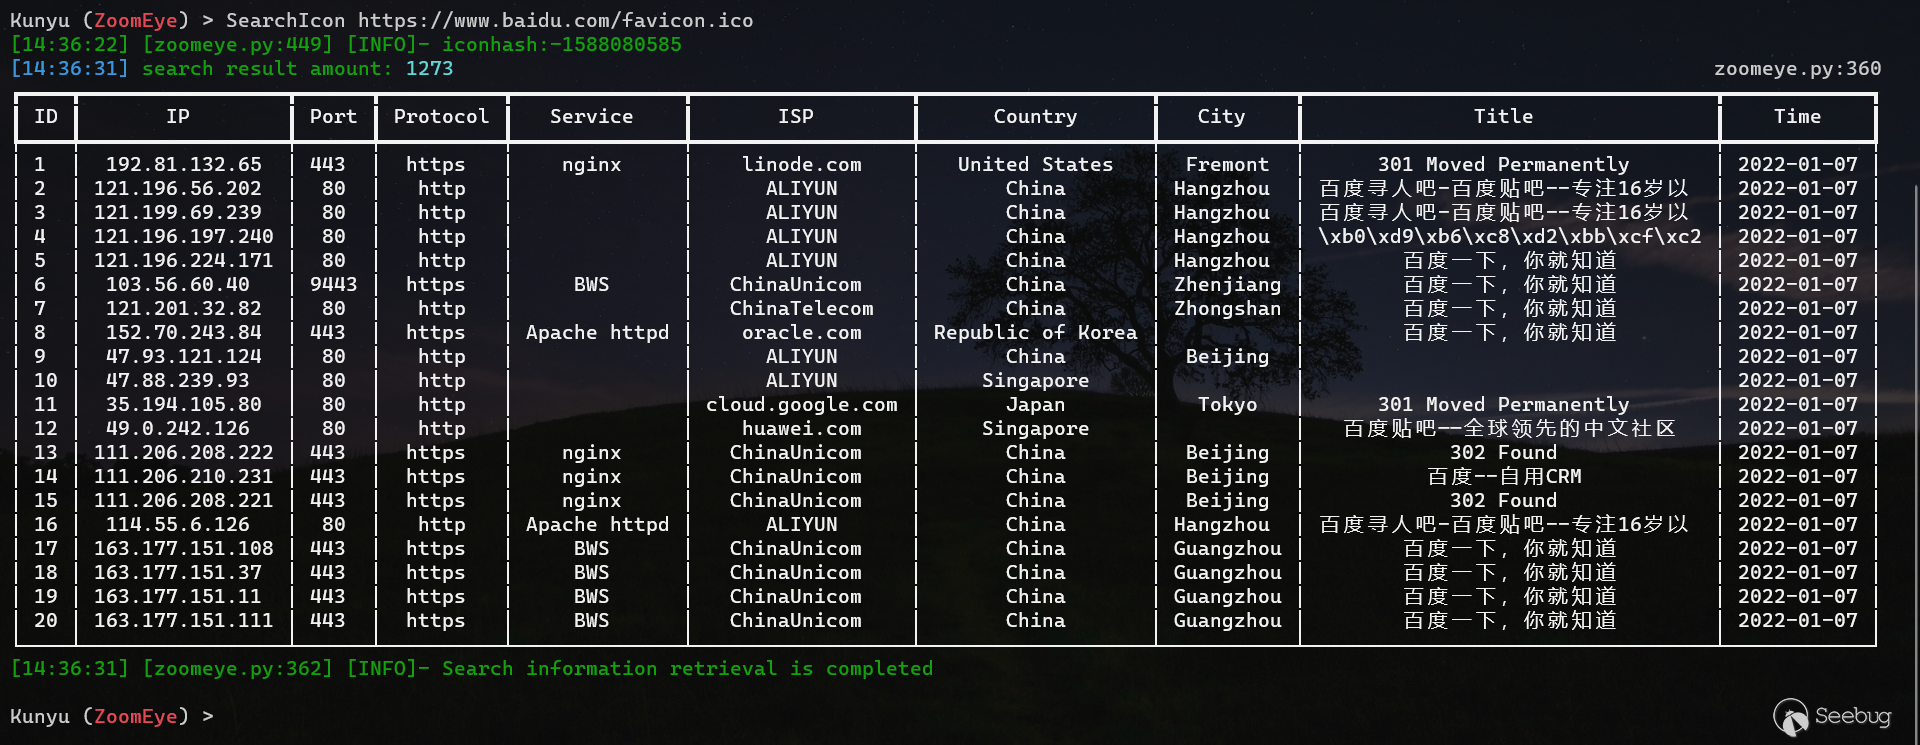Viewport: 1920px width, 745px height.
Task: Click the Seebug logo icon
Action: point(1790,716)
